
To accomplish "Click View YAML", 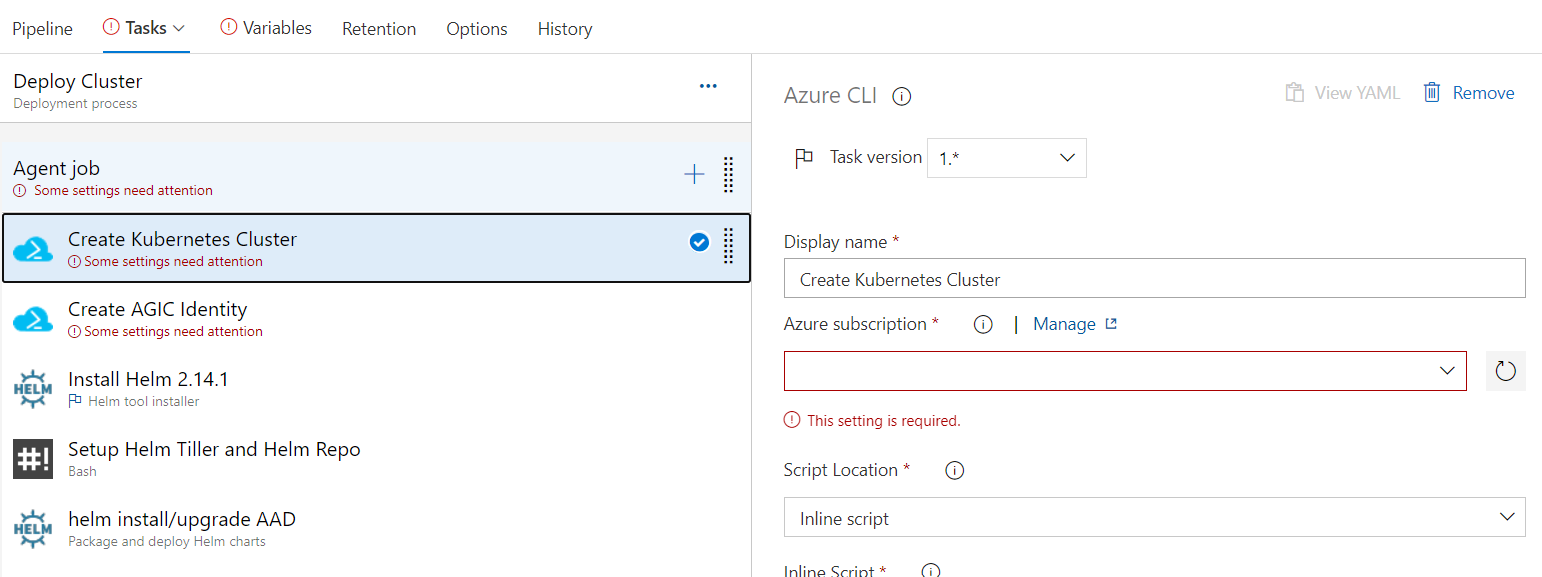I will tap(1343, 93).
